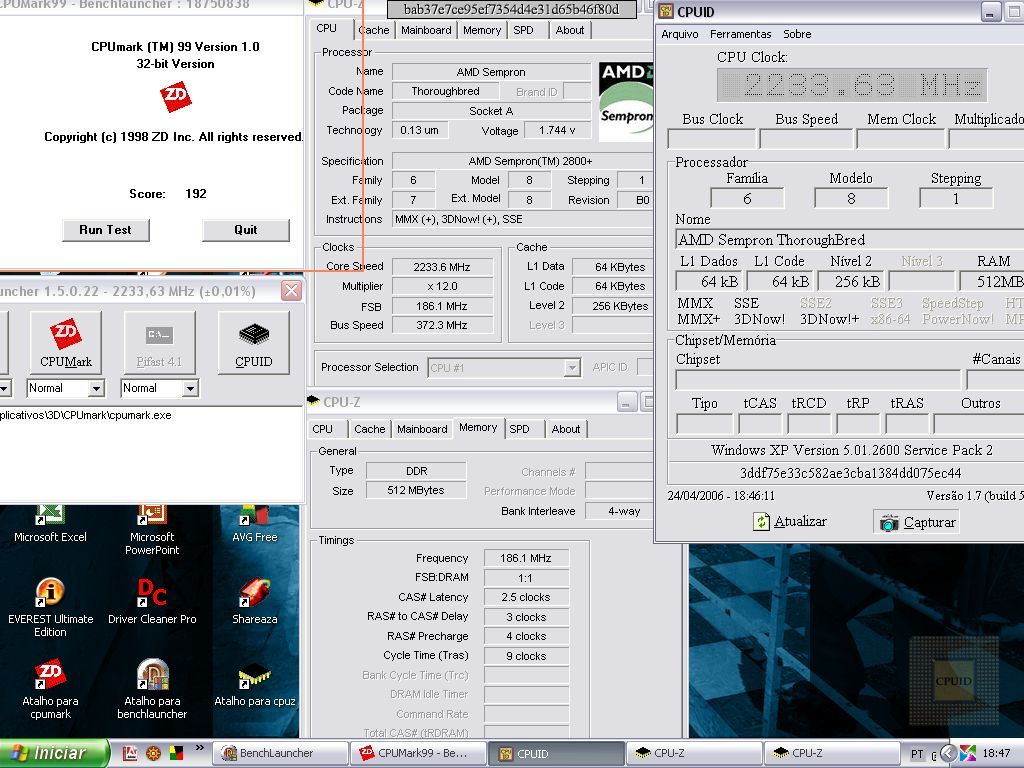
Task: Launch the CPUMark benchmark icon in BenchLauncher
Action: point(66,342)
